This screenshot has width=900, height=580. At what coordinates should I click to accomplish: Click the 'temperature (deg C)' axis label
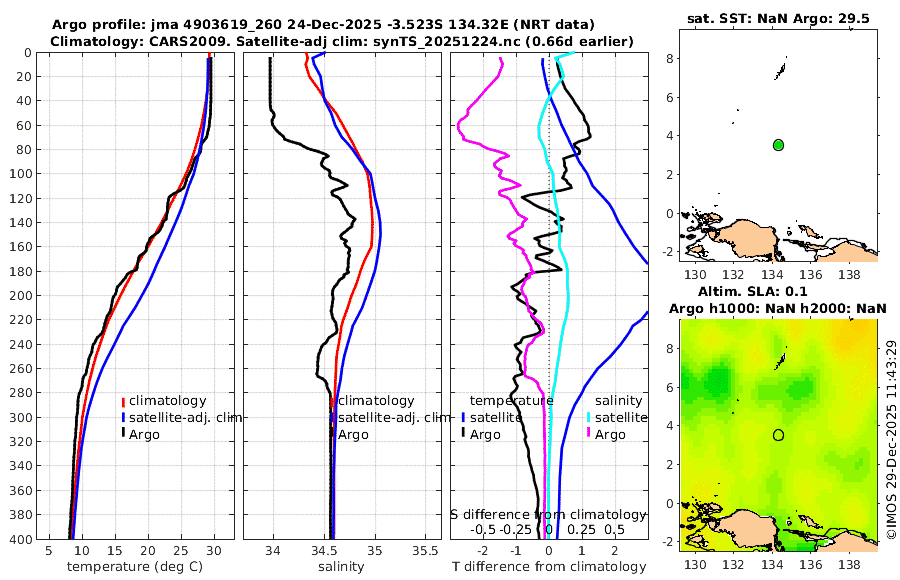pyautogui.click(x=135, y=567)
